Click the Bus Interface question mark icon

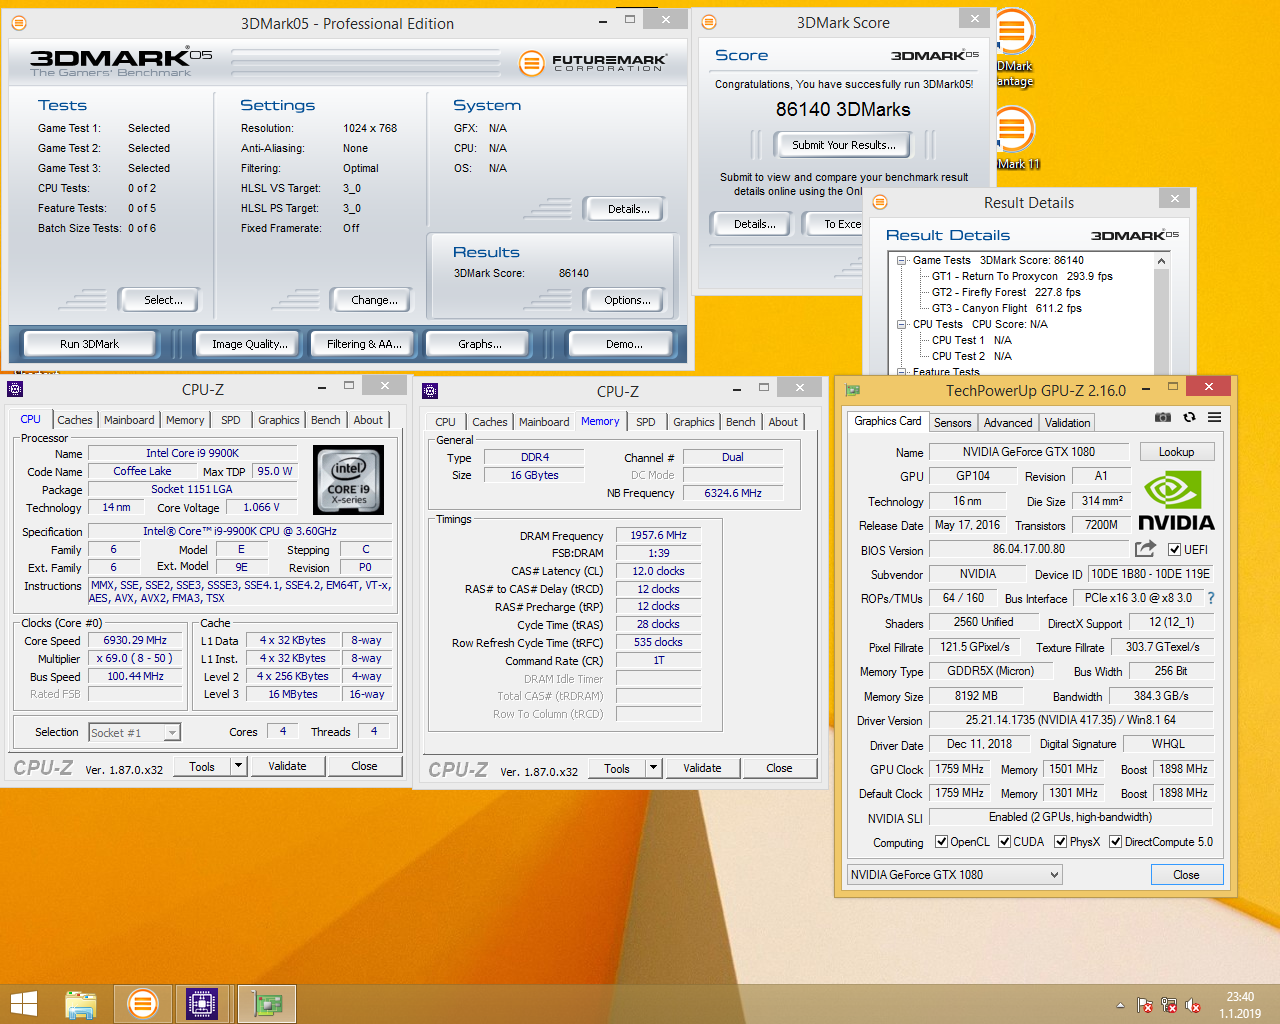pos(1211,598)
